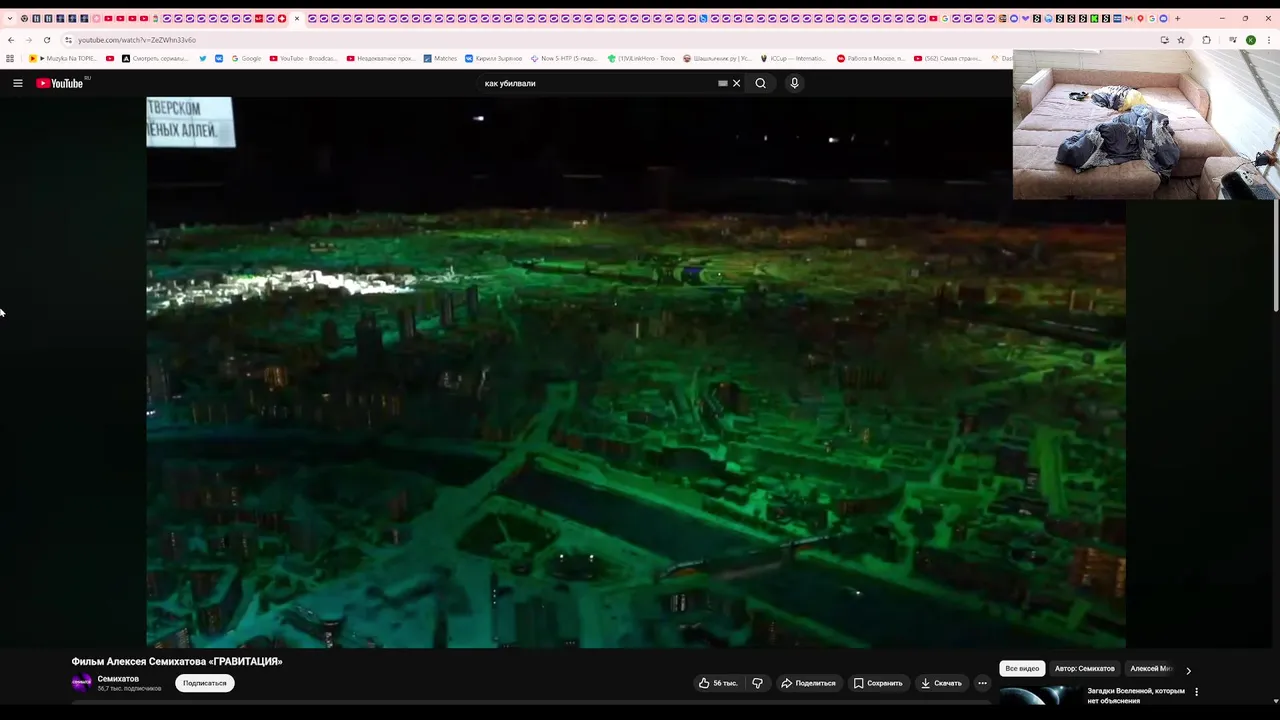Image resolution: width=1280 pixels, height=720 pixels.
Task: Open the VK icon bookmark next to Twitter
Action: 219,58
